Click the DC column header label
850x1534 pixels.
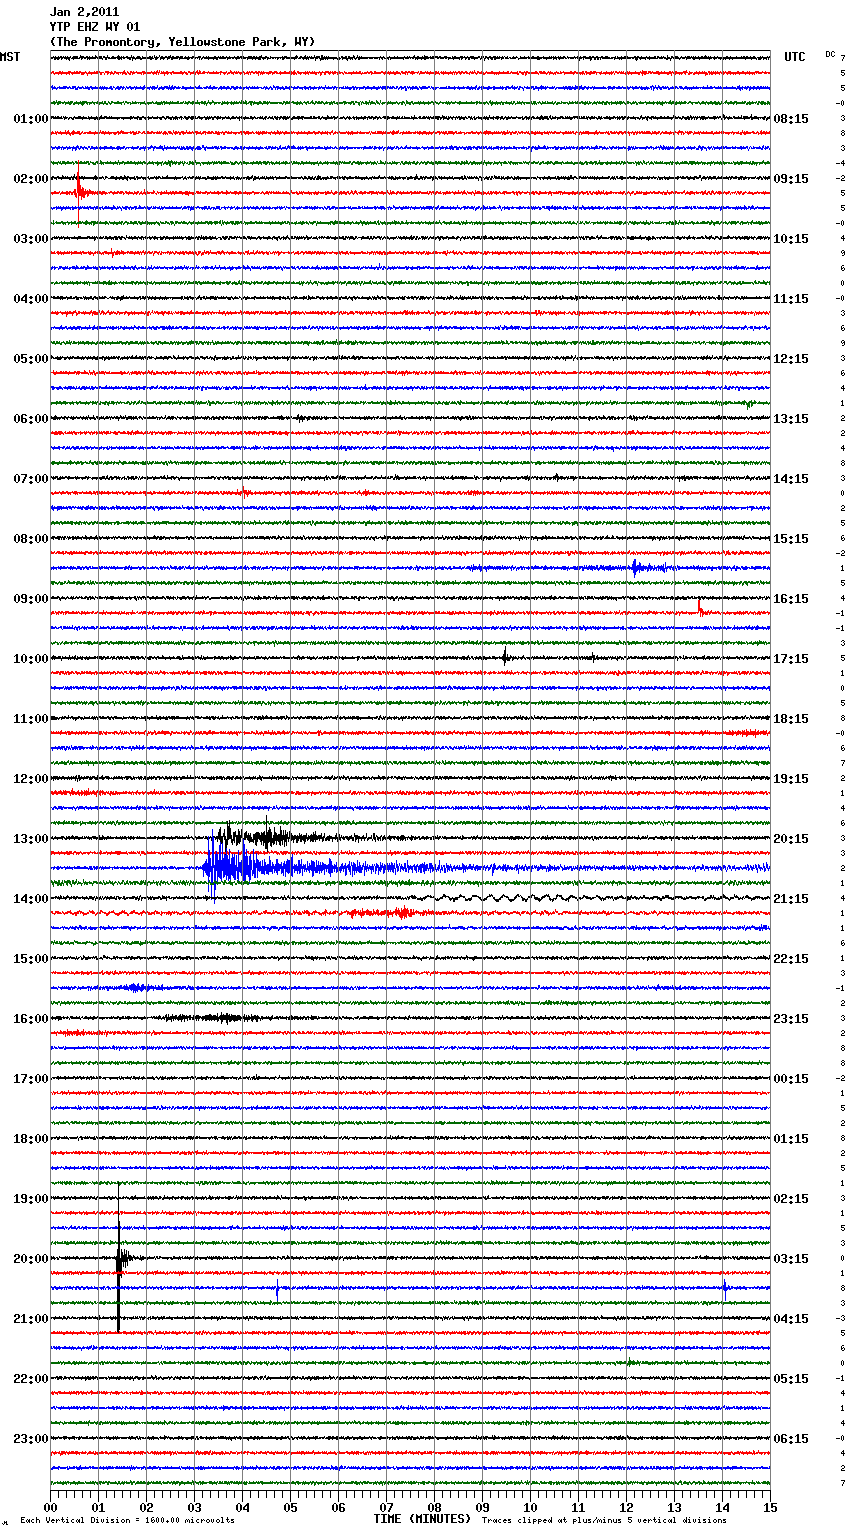[x=830, y=54]
